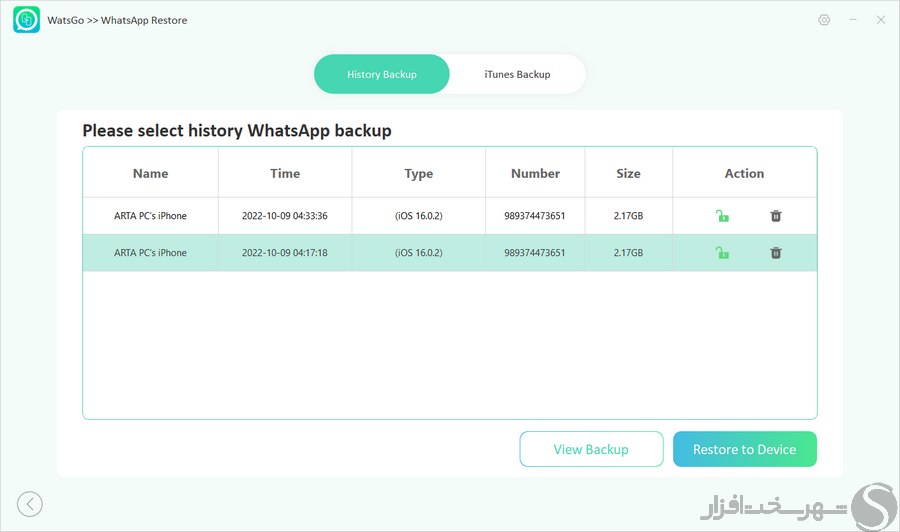
Task: Click the unlock icon for the 04:17:18 backup
Action: pos(722,253)
